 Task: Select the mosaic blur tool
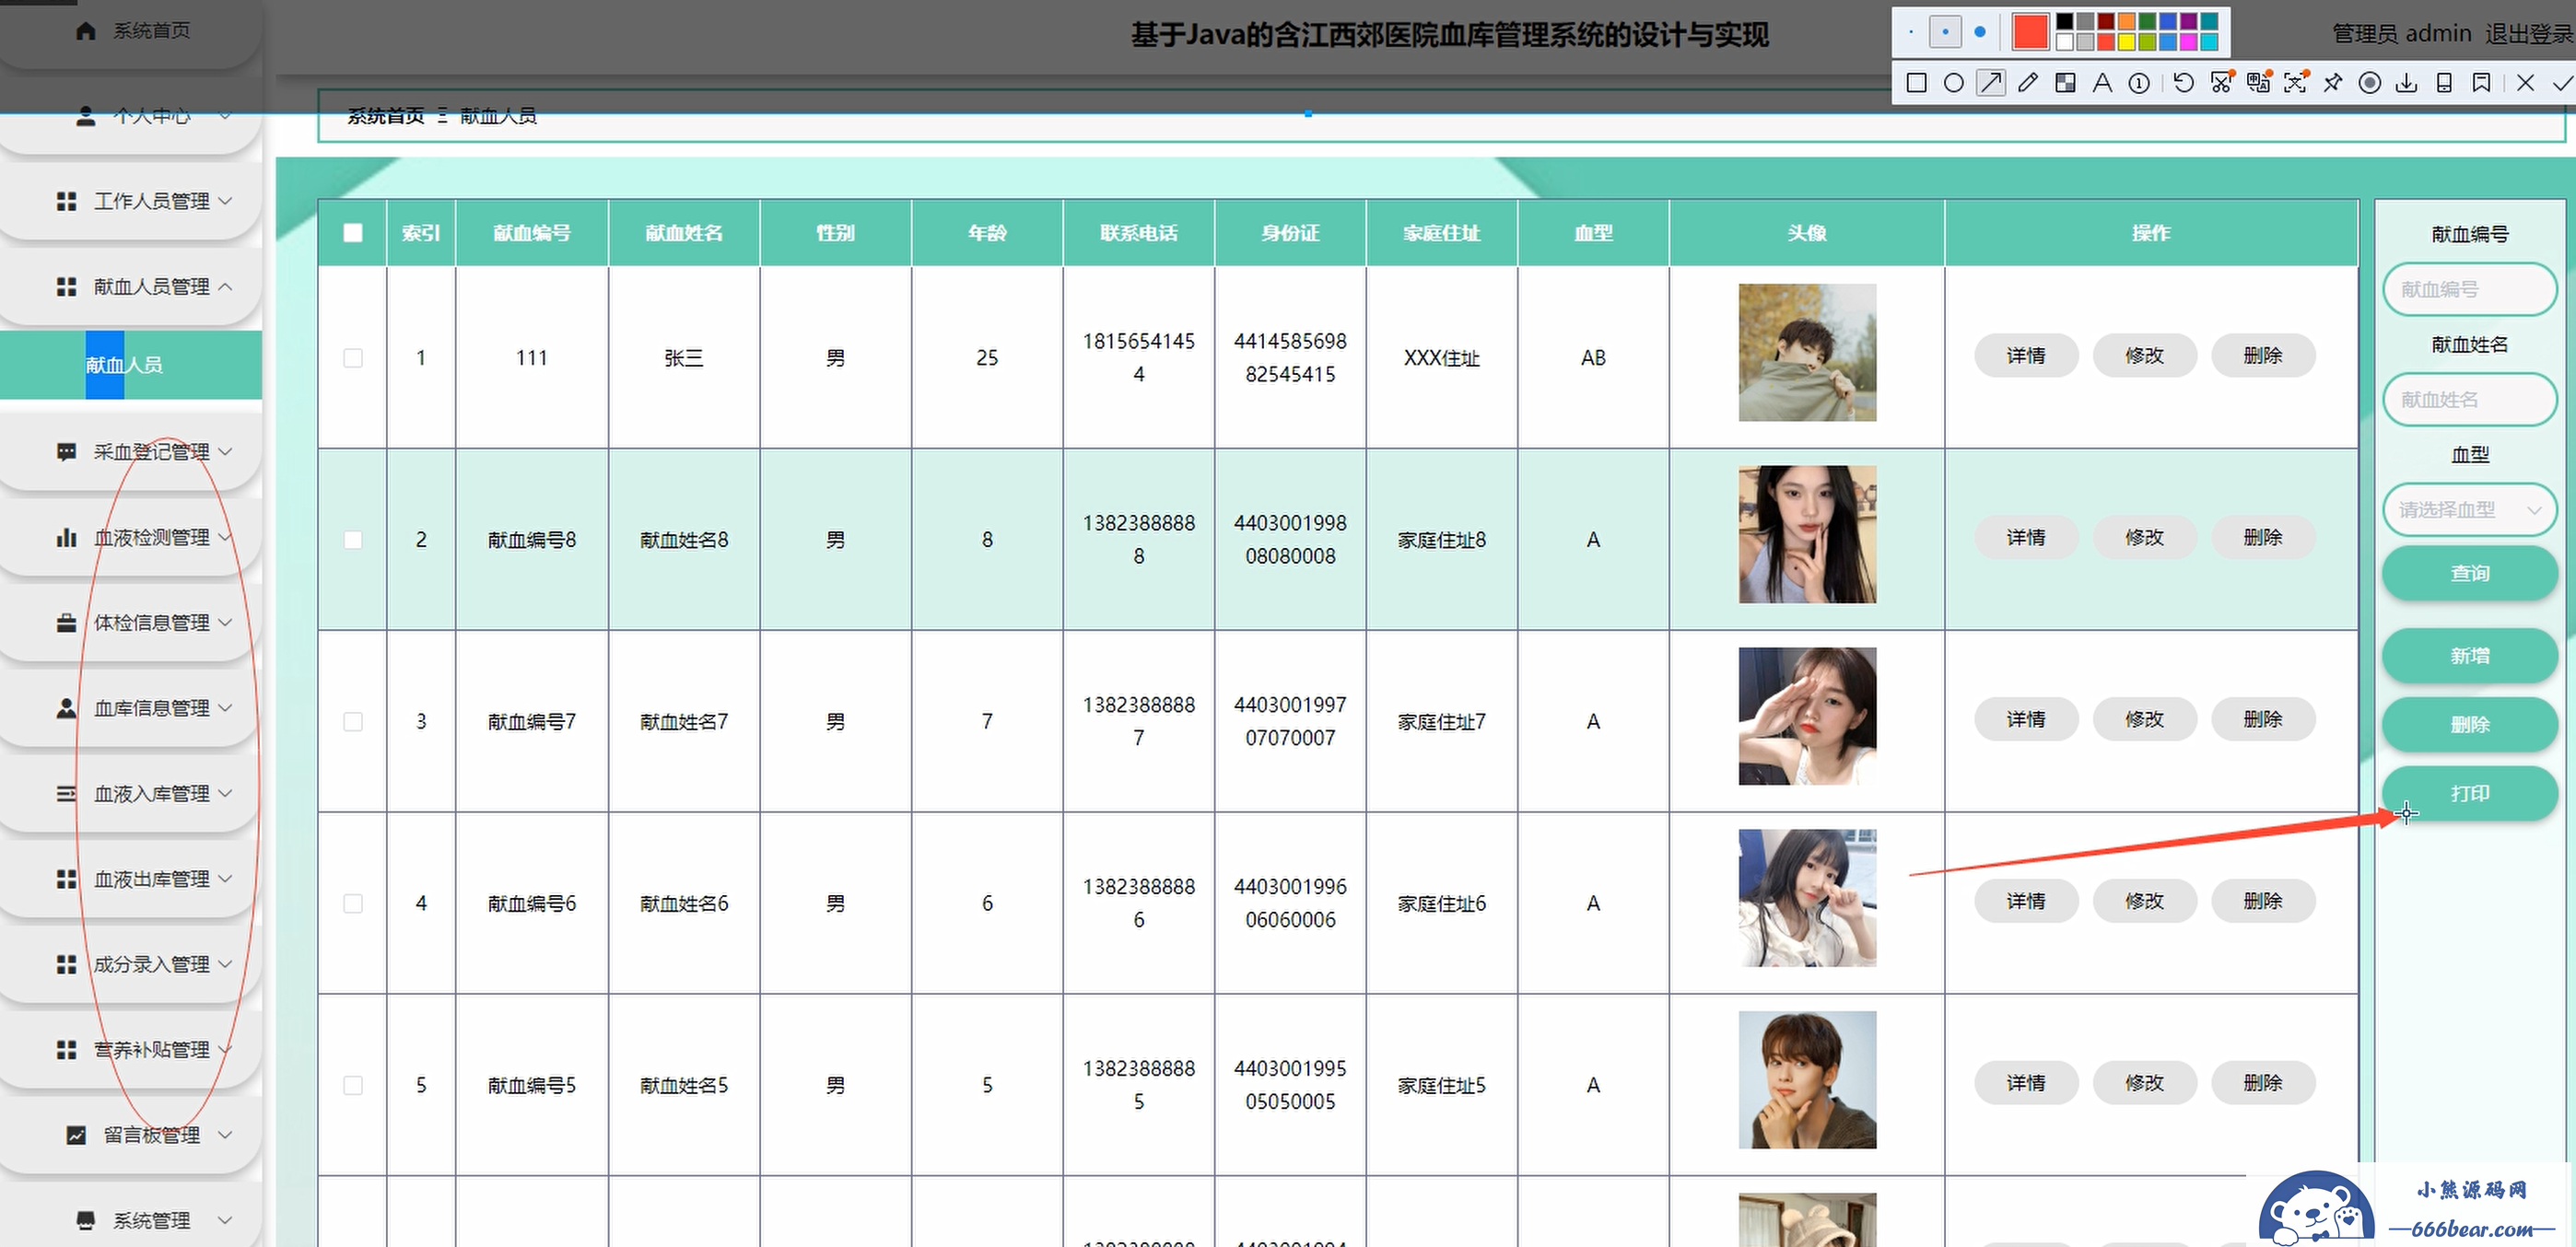(x=2065, y=83)
